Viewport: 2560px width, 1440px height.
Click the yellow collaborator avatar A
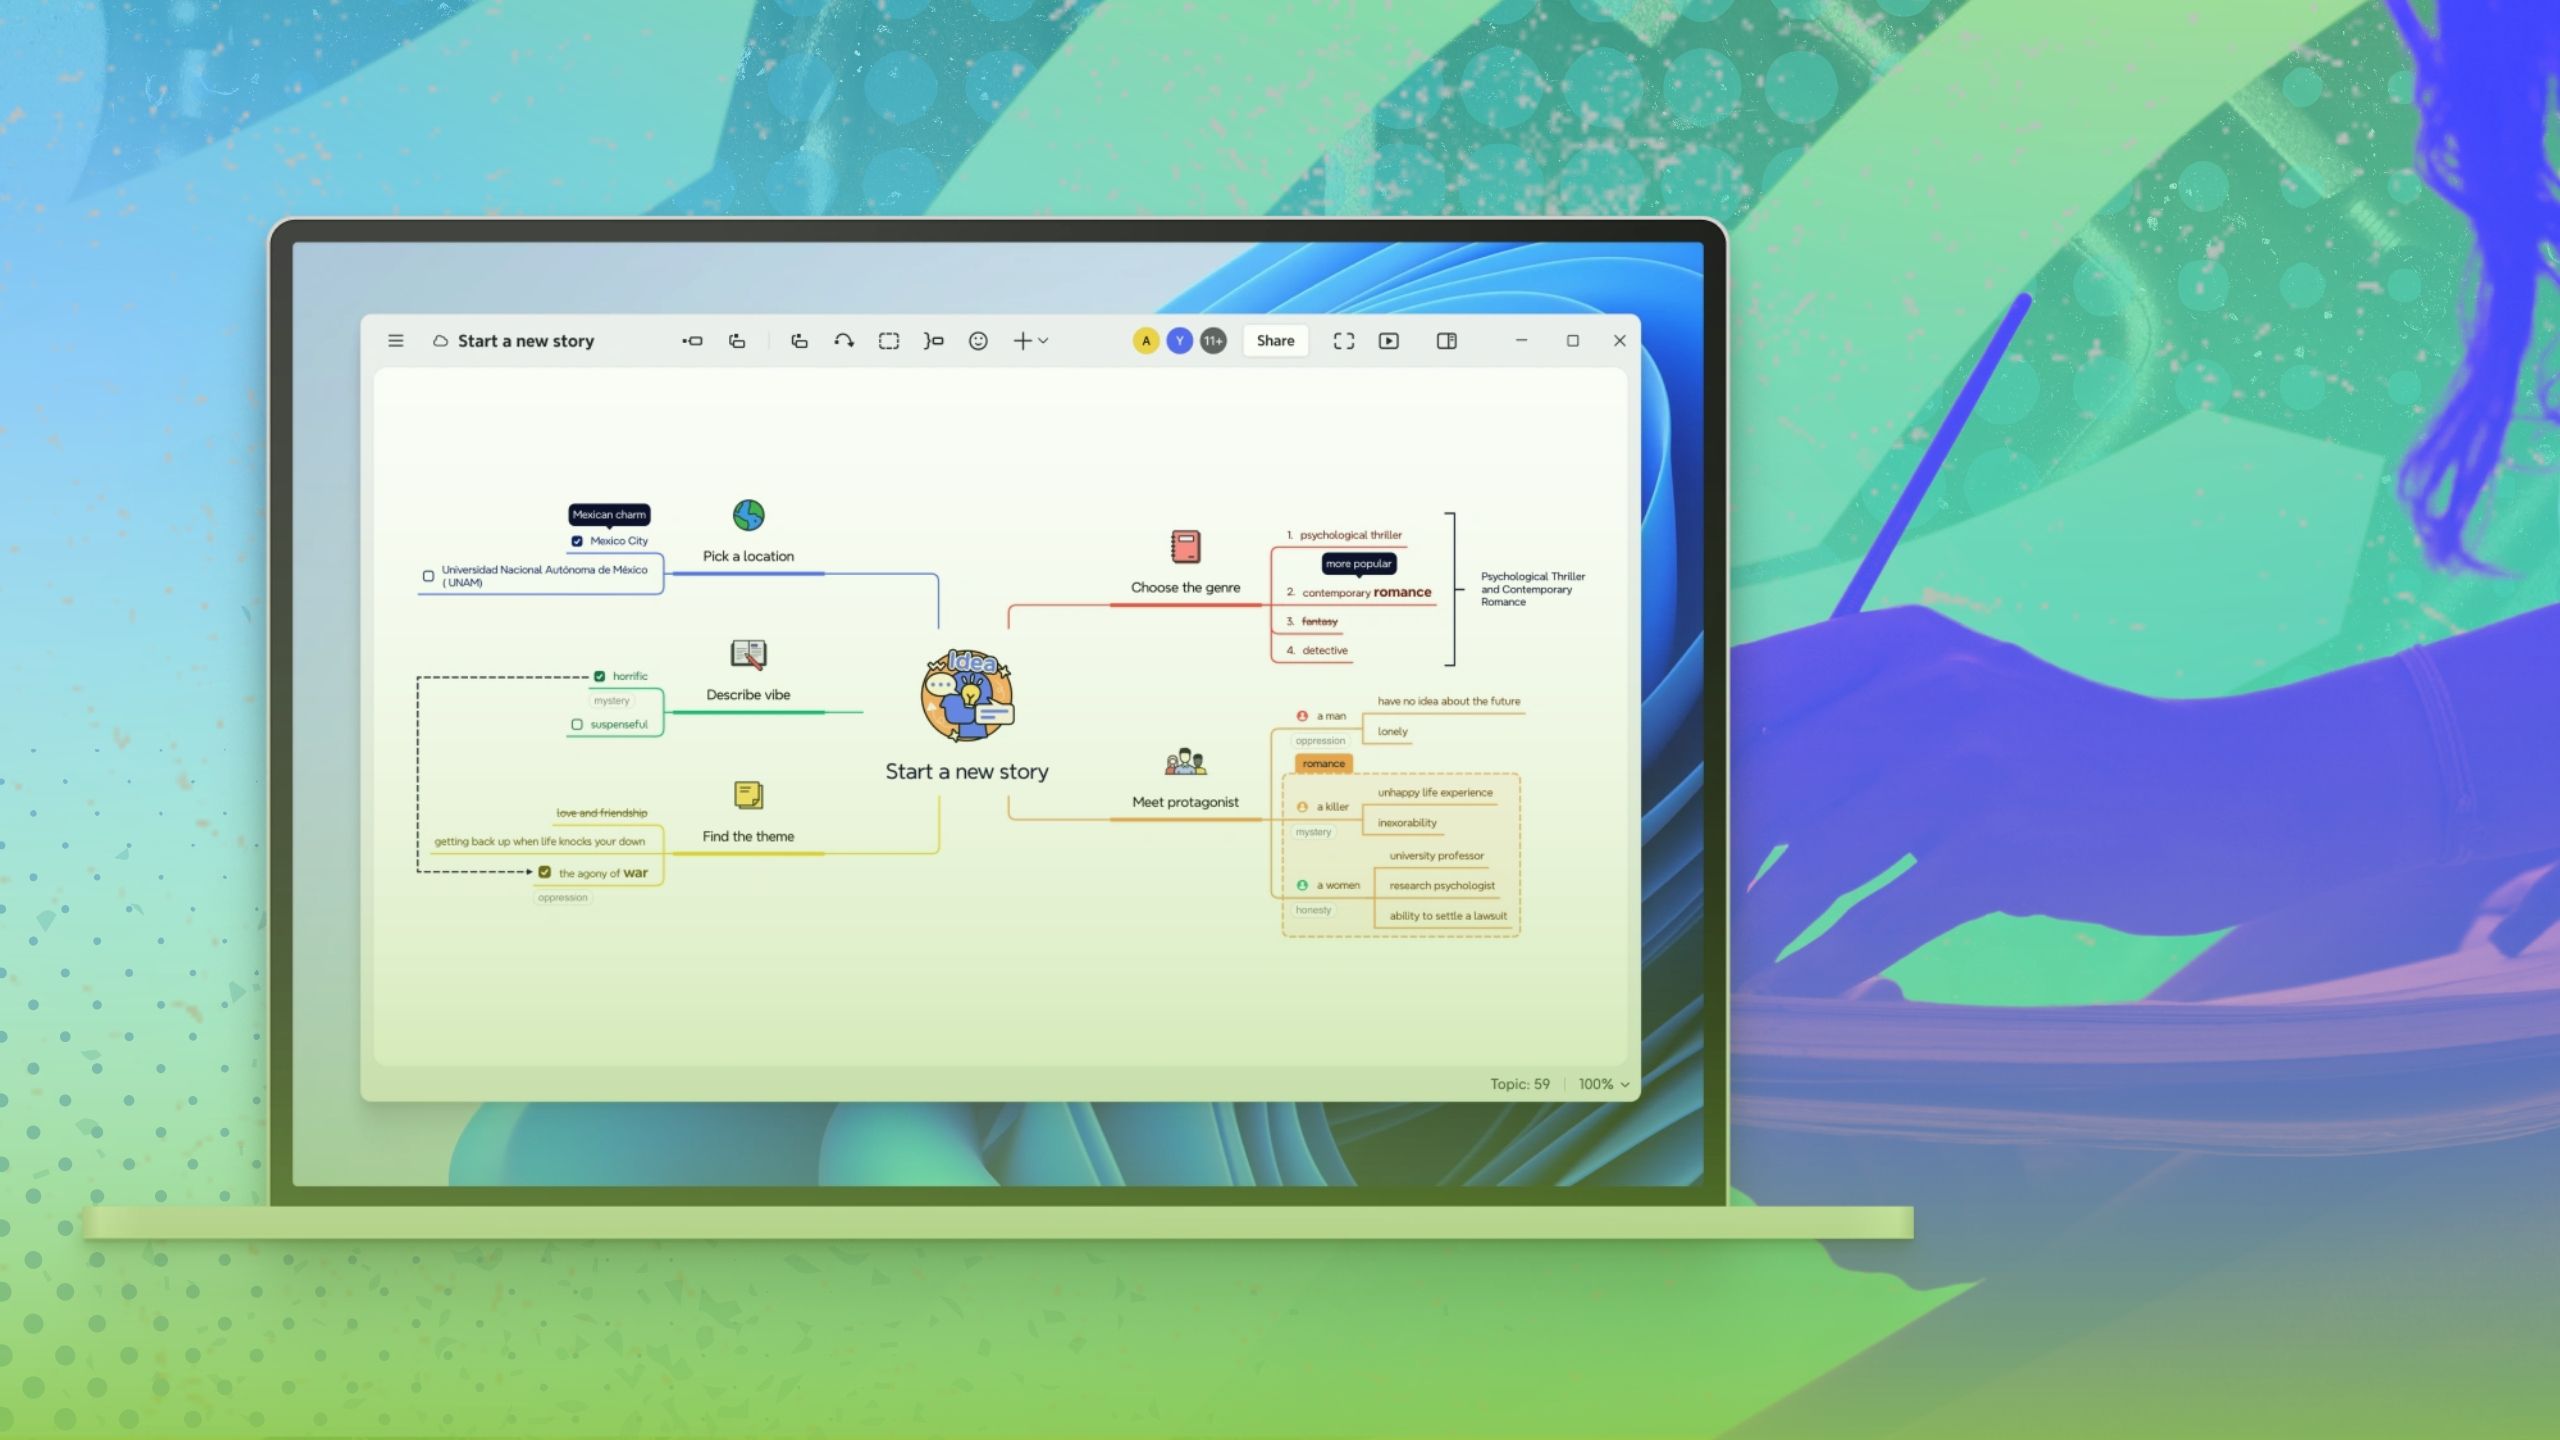click(x=1145, y=341)
